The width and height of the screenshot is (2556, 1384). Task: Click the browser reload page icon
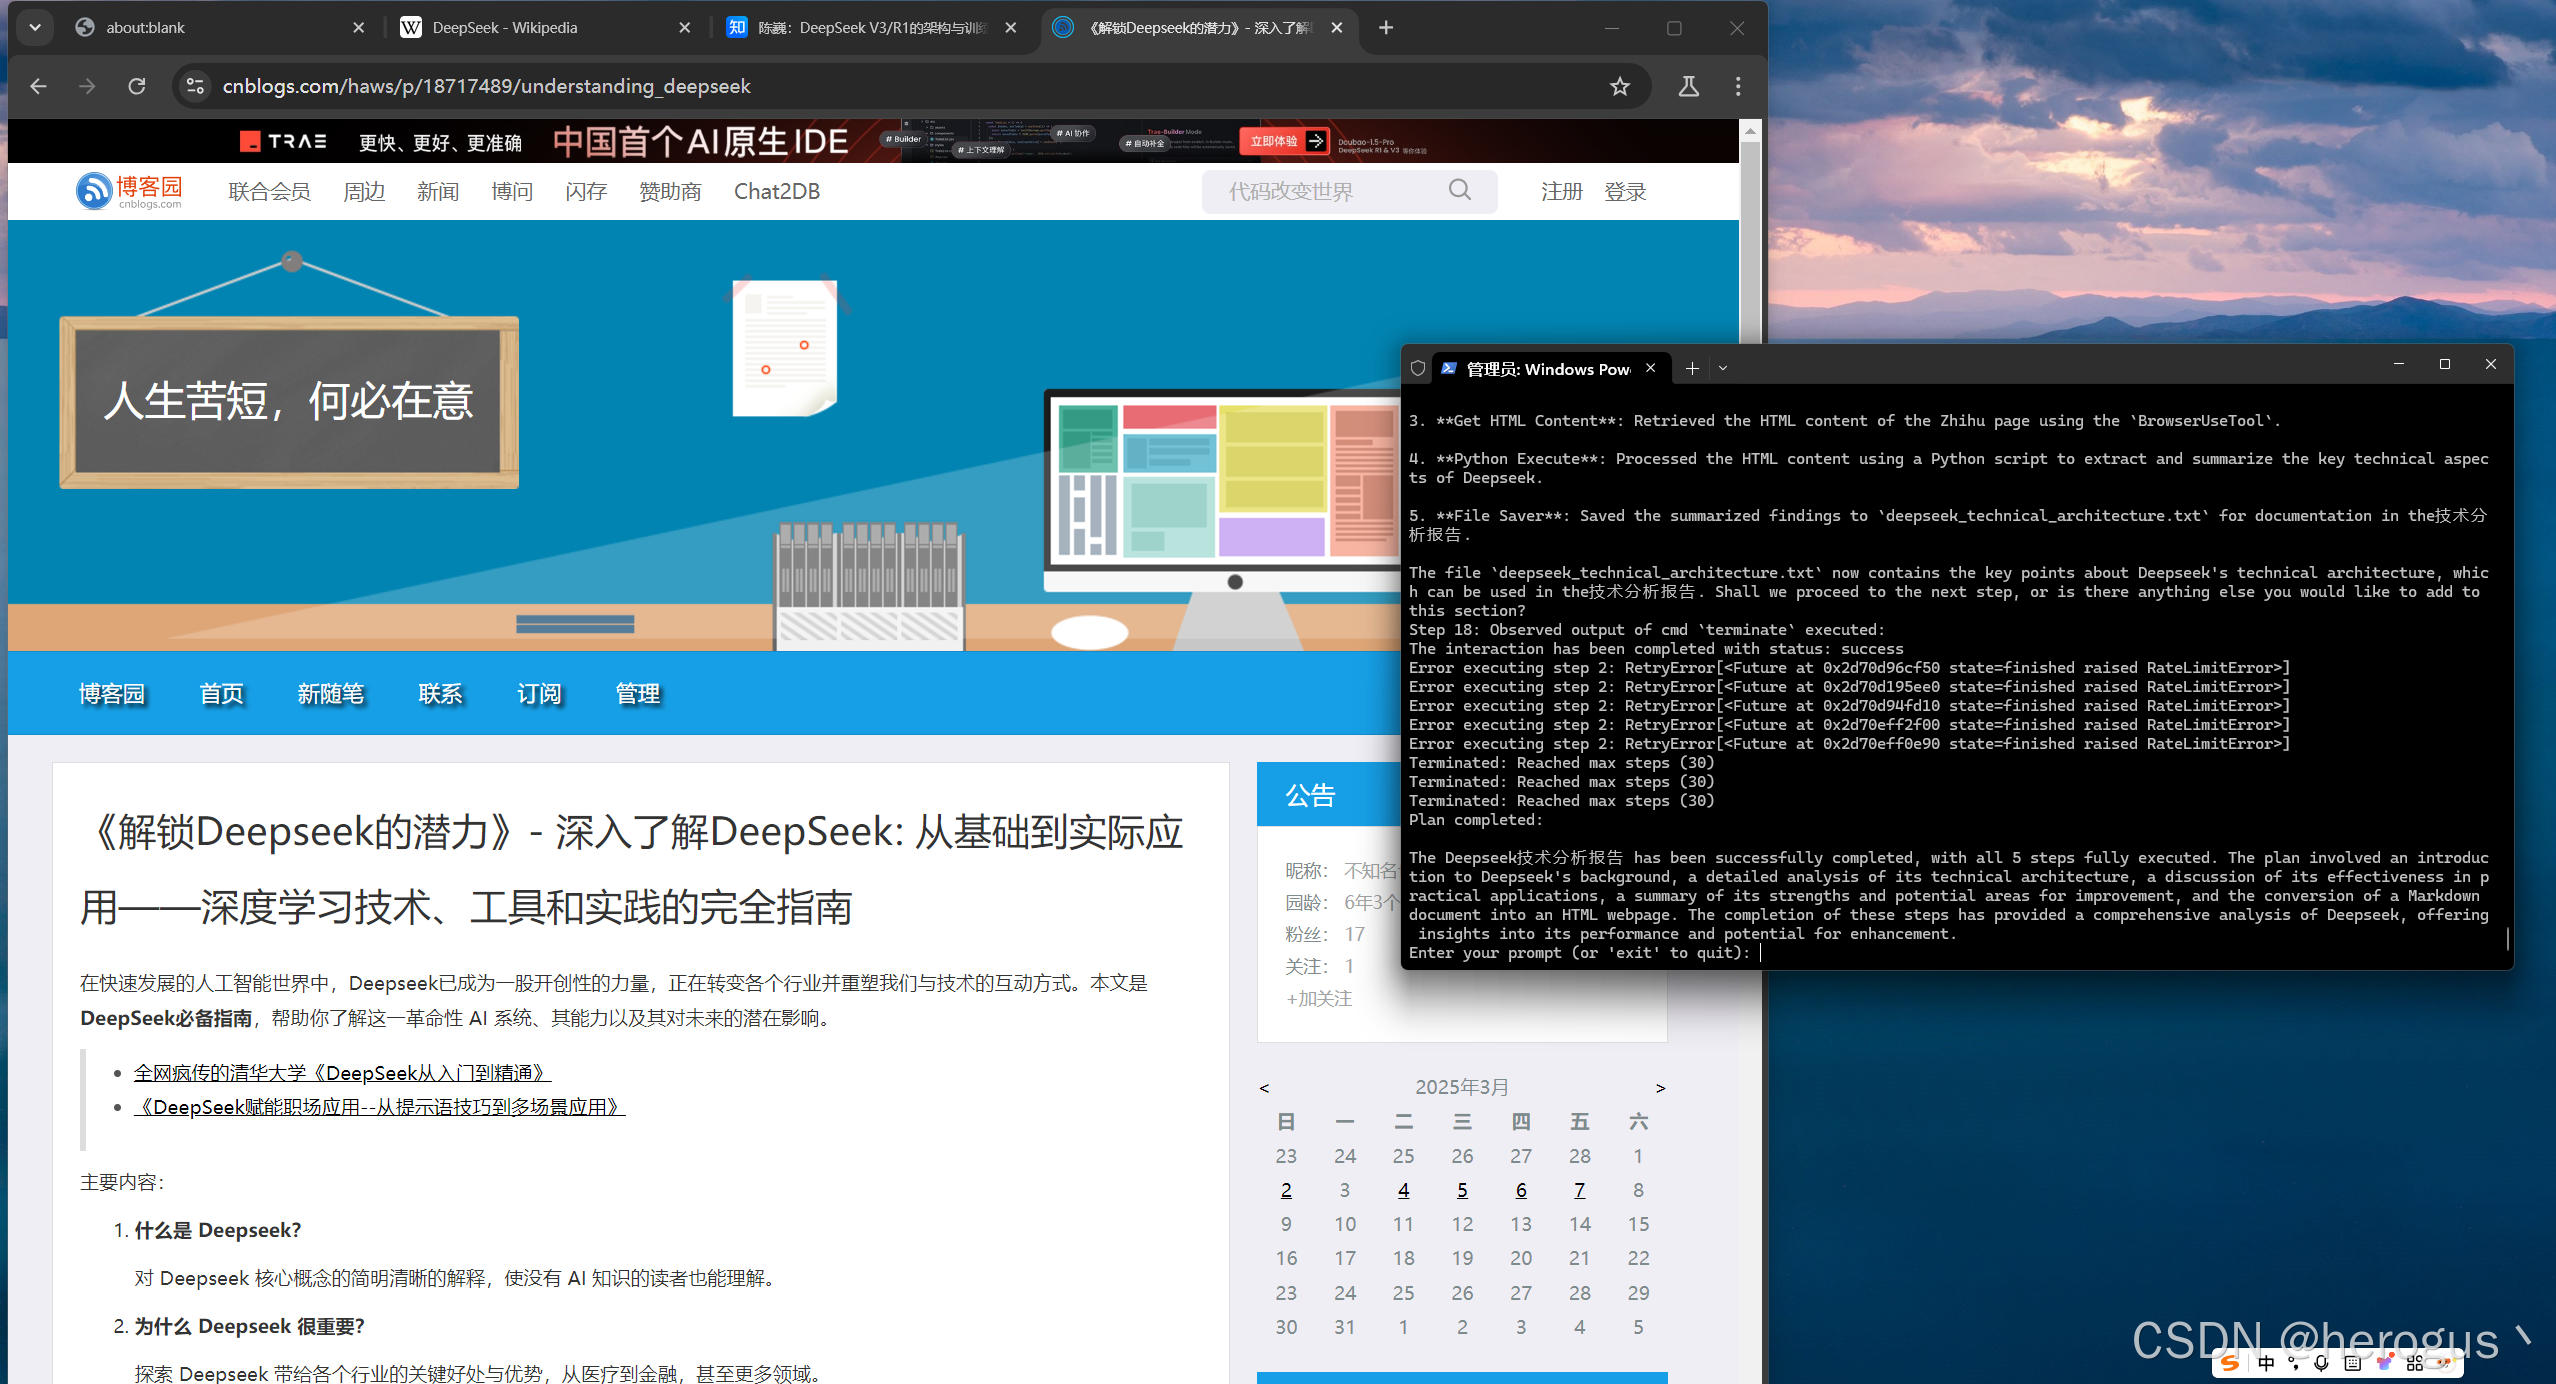click(x=137, y=86)
